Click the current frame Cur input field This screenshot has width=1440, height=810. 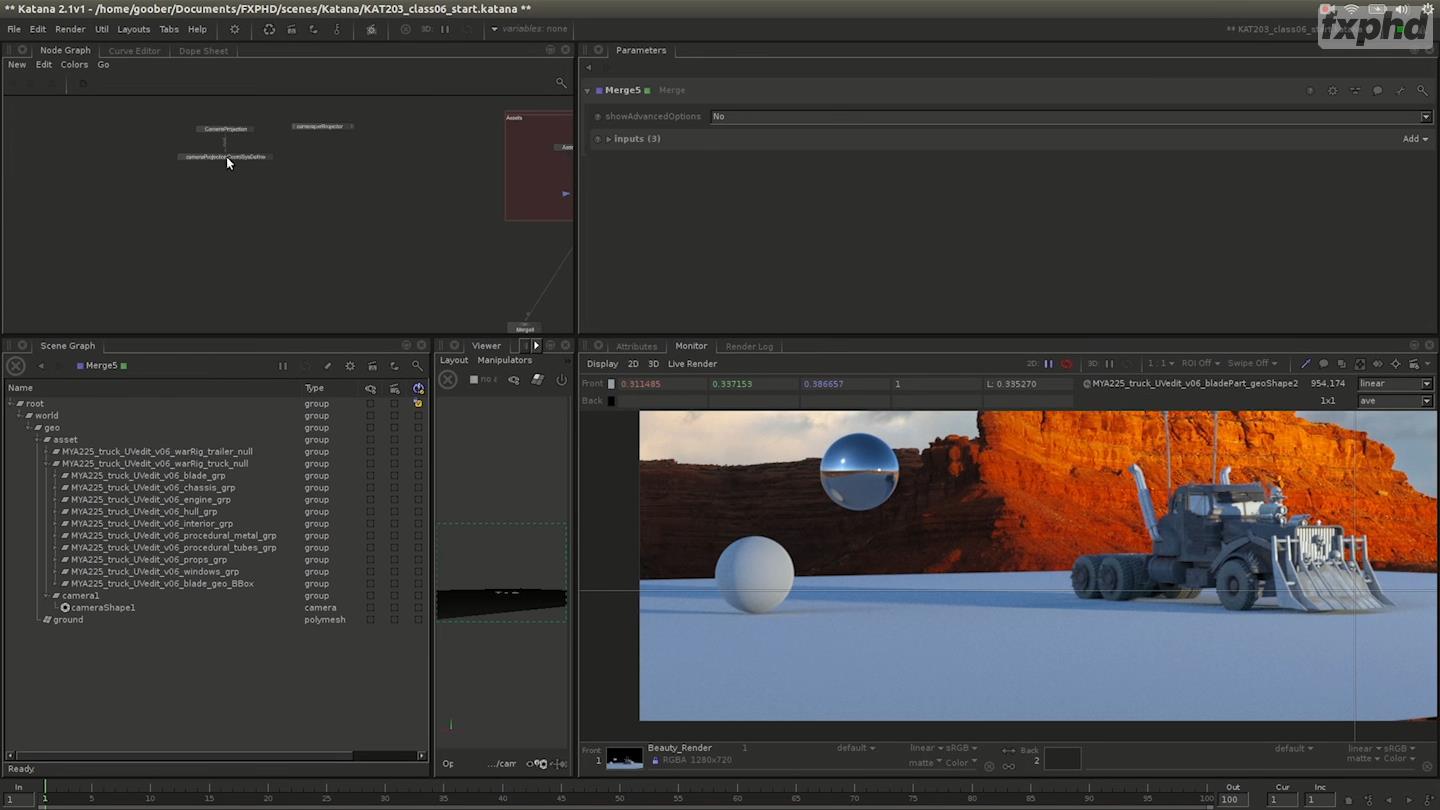1281,800
